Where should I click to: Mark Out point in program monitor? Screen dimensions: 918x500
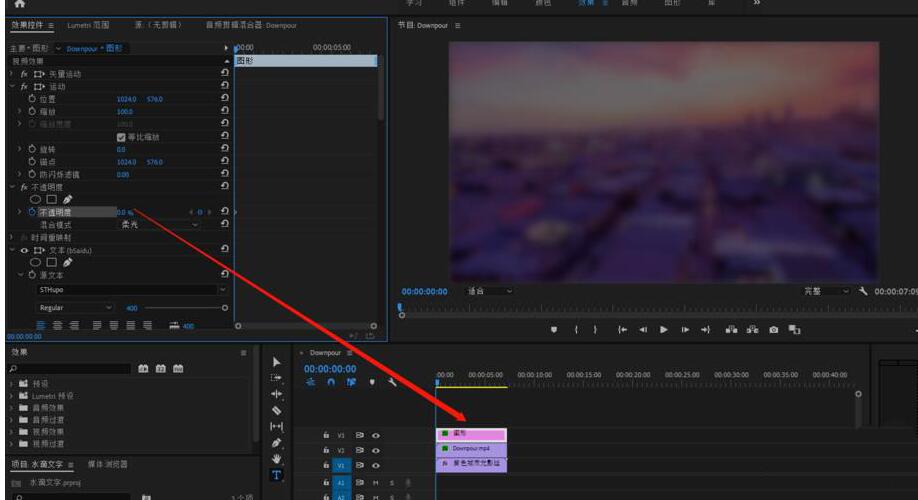[595, 330]
